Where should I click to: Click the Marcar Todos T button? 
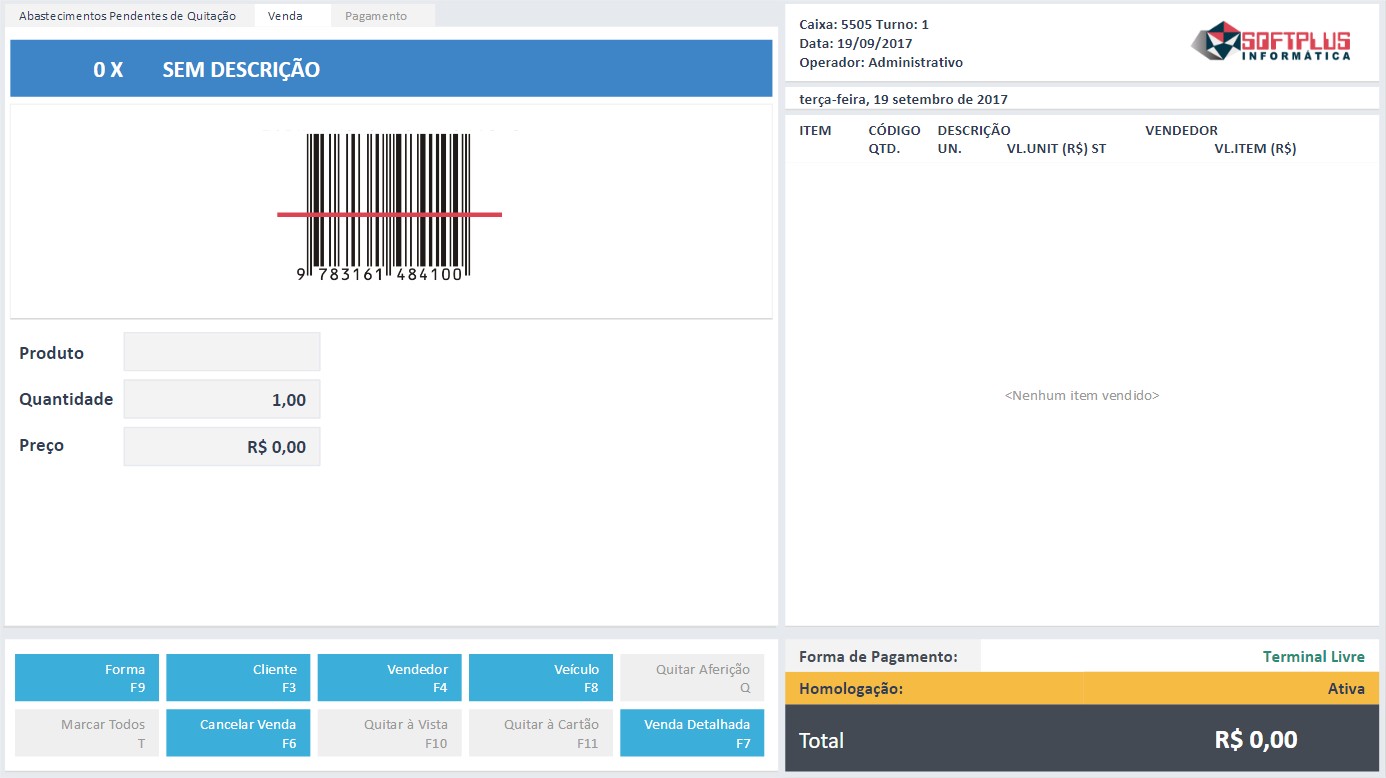point(87,733)
